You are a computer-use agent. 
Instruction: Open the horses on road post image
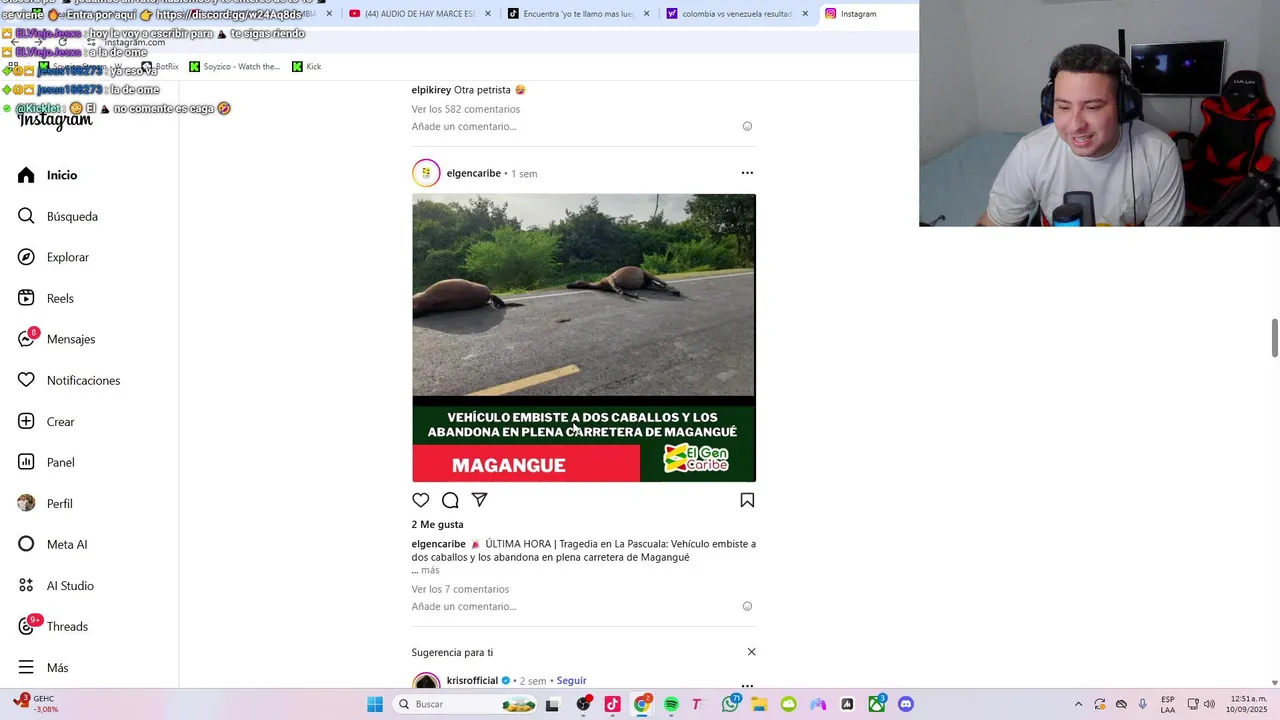tap(584, 338)
